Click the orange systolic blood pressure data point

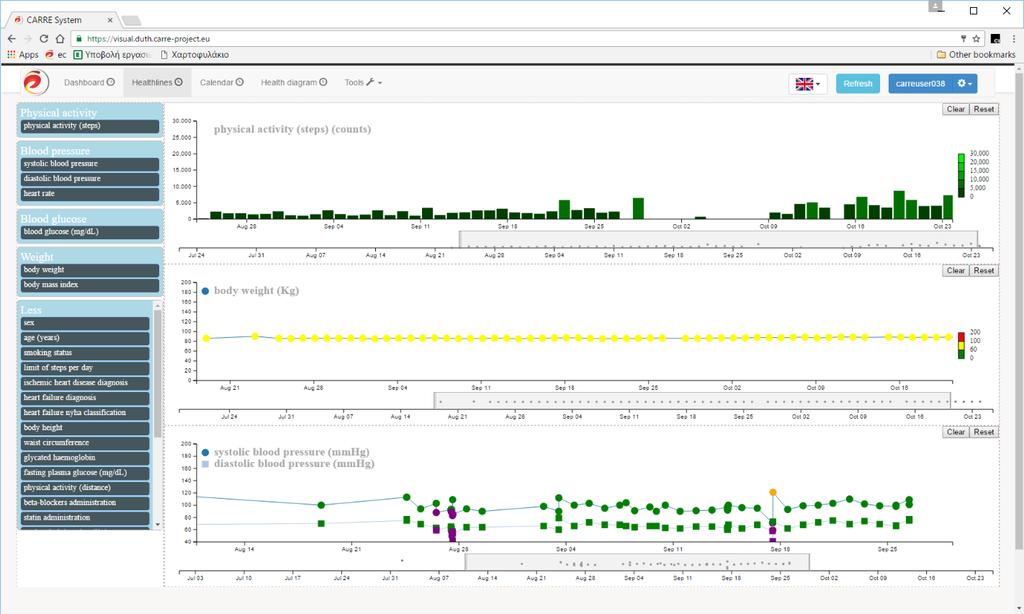coord(773,492)
